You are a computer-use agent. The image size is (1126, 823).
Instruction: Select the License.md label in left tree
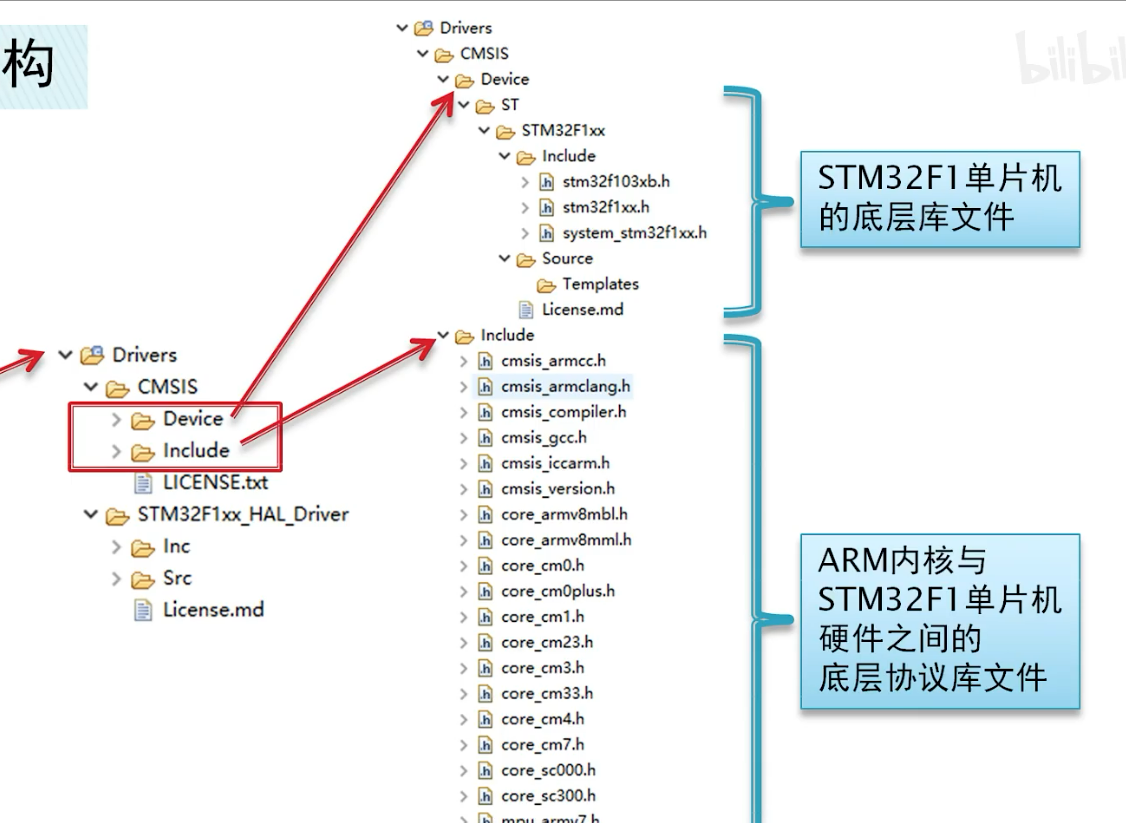click(213, 610)
